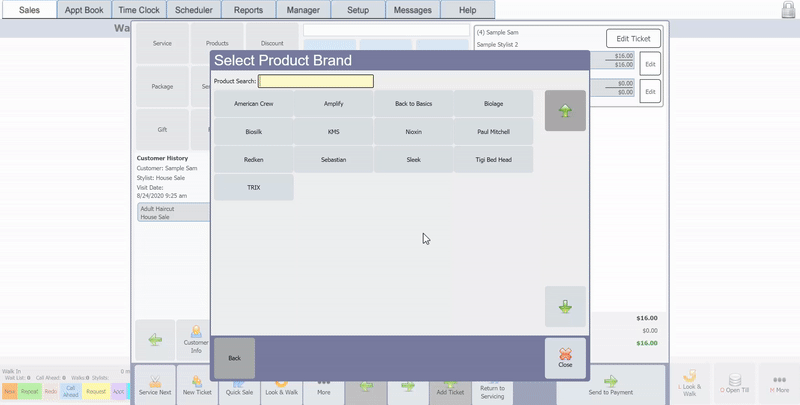800x405 pixels.
Task: Click the New Ticket icon button
Action: (197, 385)
